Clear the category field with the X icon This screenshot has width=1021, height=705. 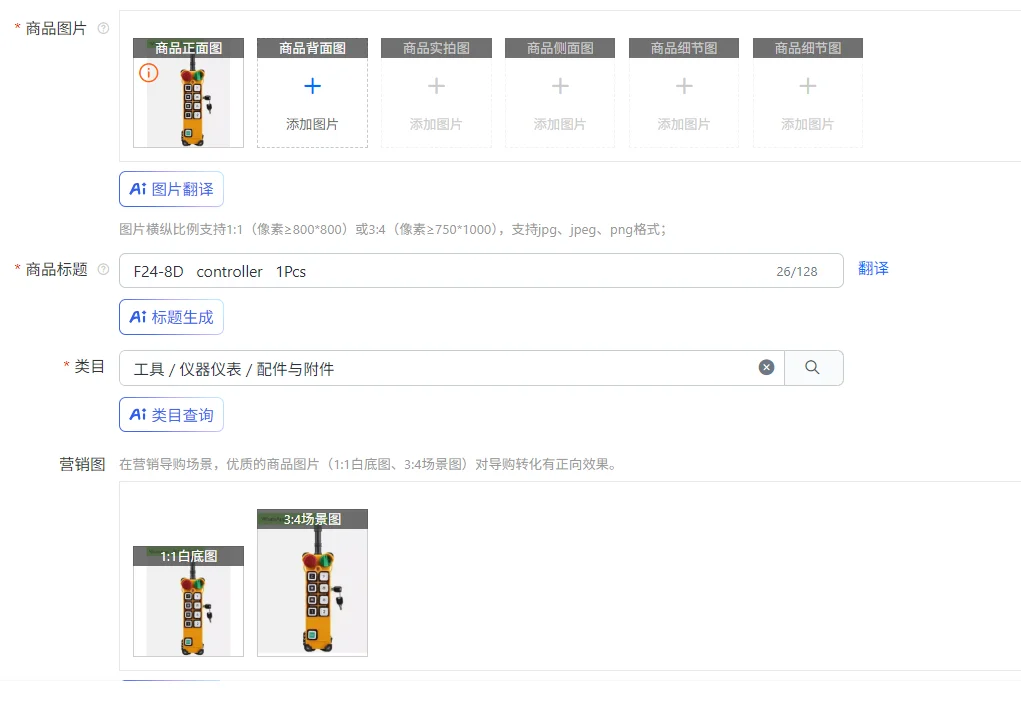click(x=766, y=367)
